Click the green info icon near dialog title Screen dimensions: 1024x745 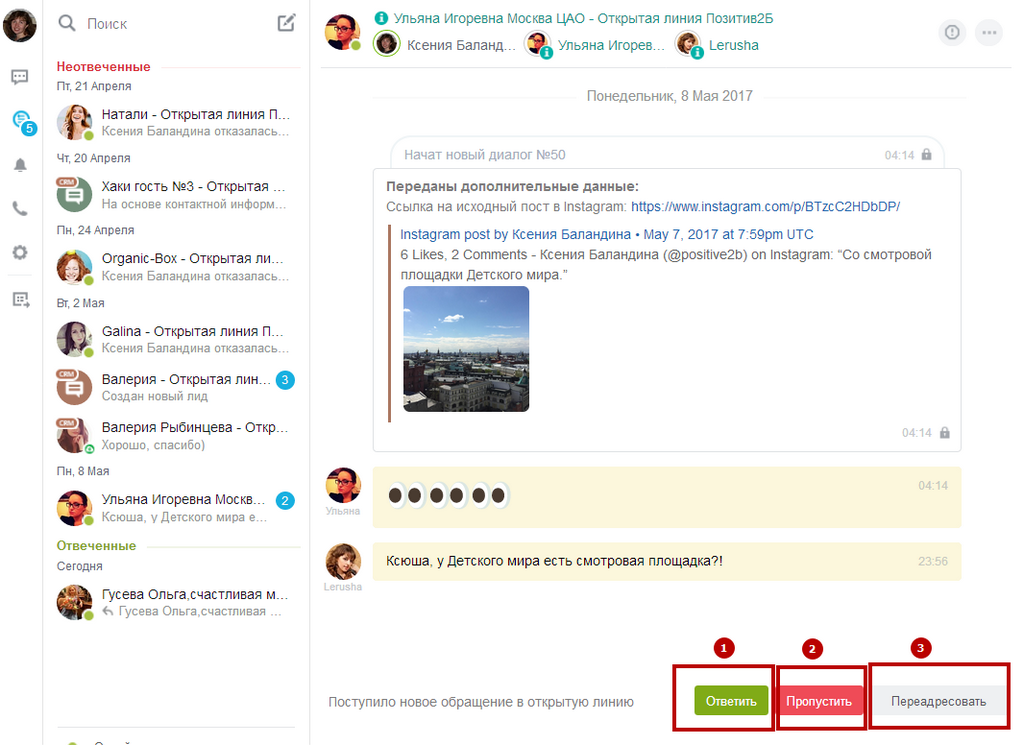click(381, 18)
